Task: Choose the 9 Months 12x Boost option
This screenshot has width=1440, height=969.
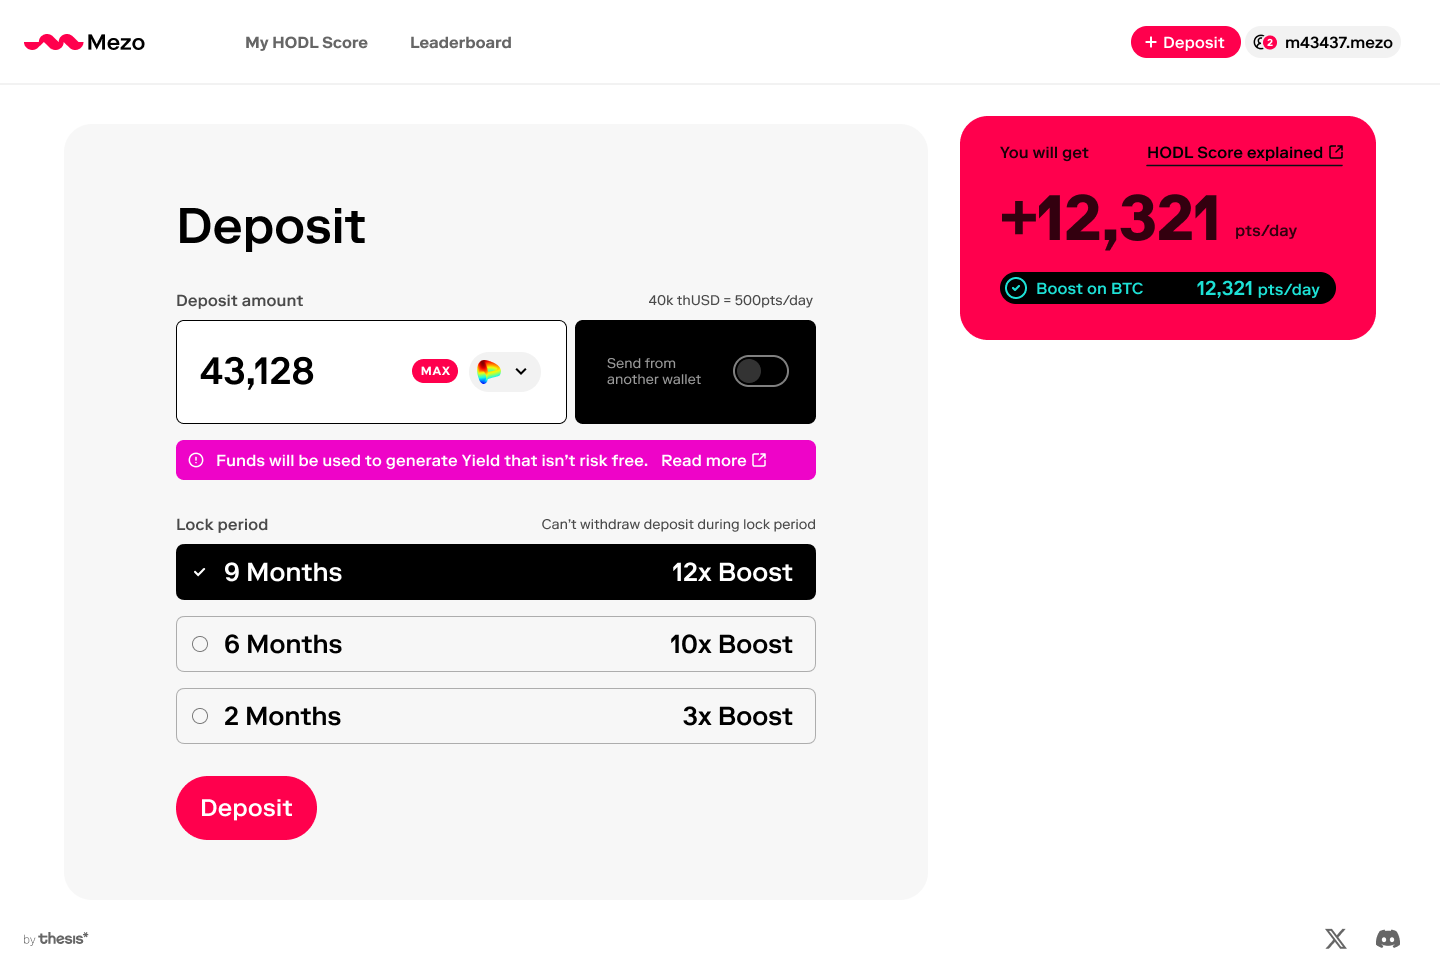Action: point(496,572)
